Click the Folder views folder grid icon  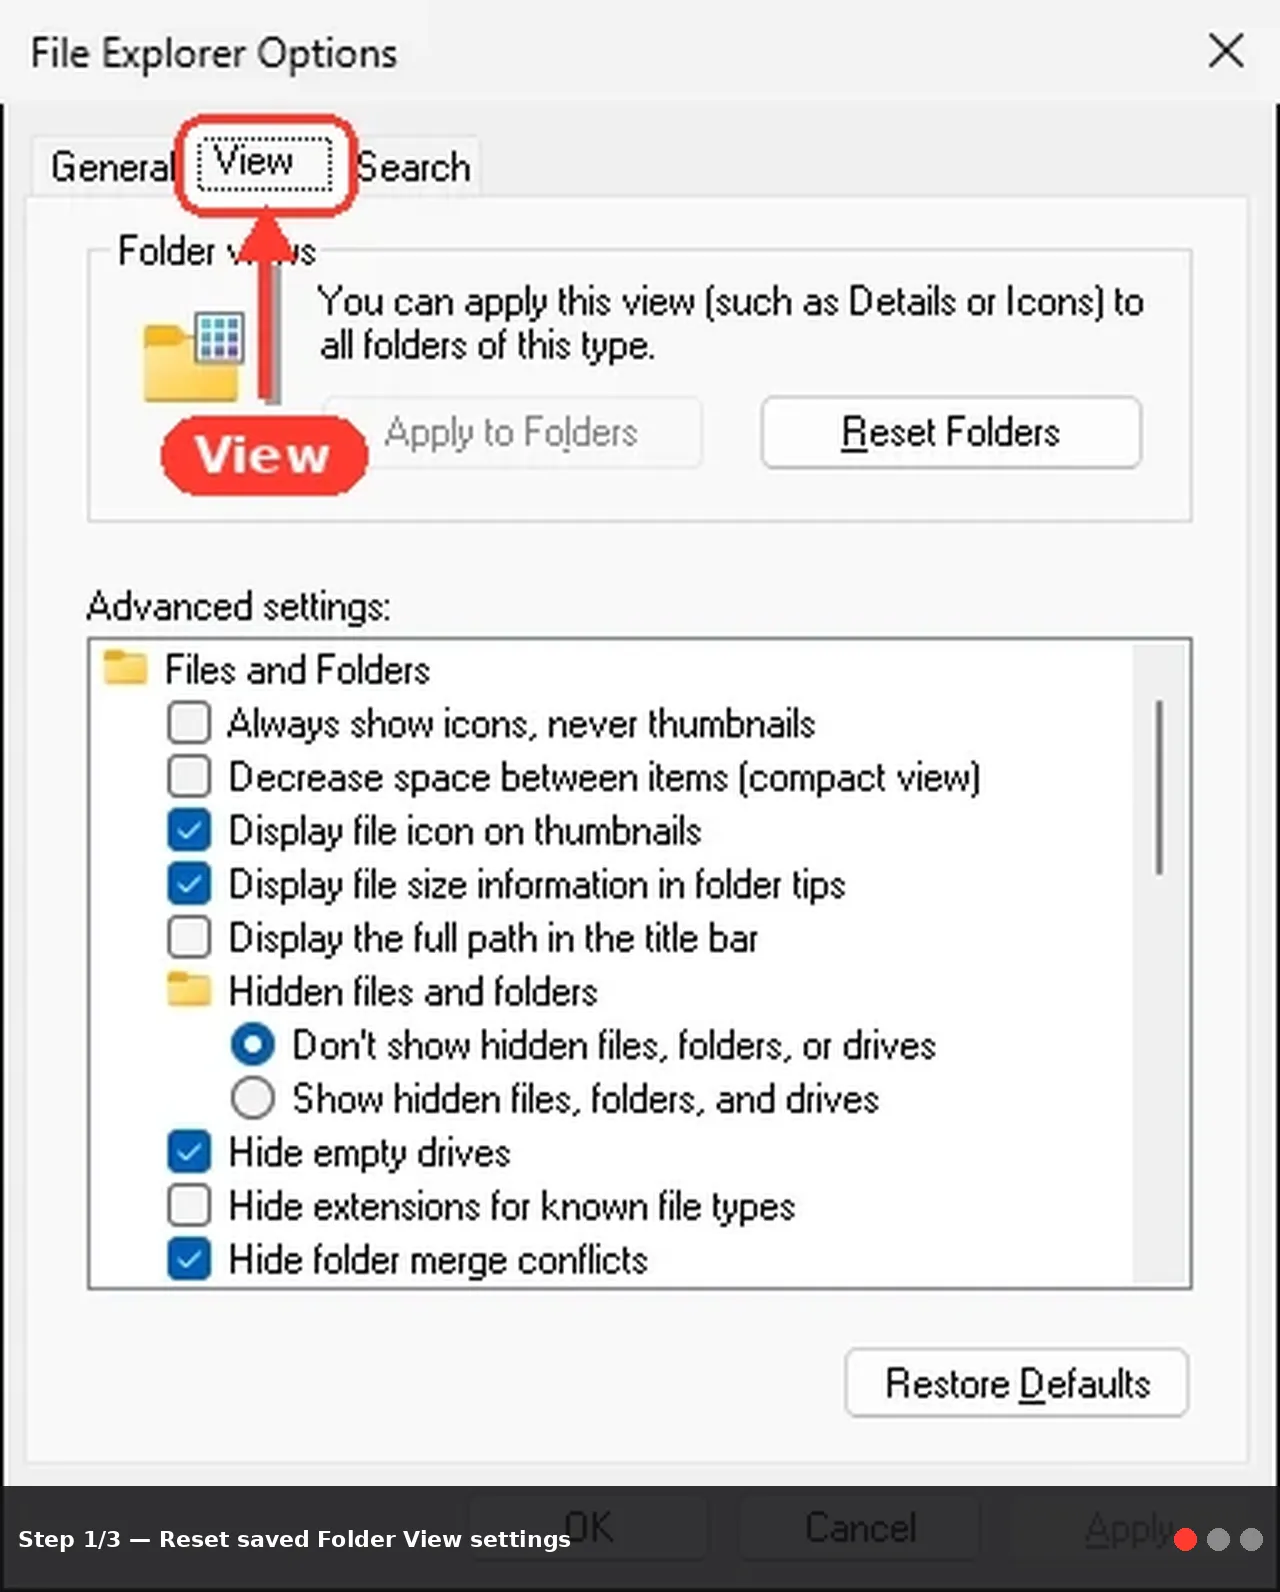coord(194,358)
